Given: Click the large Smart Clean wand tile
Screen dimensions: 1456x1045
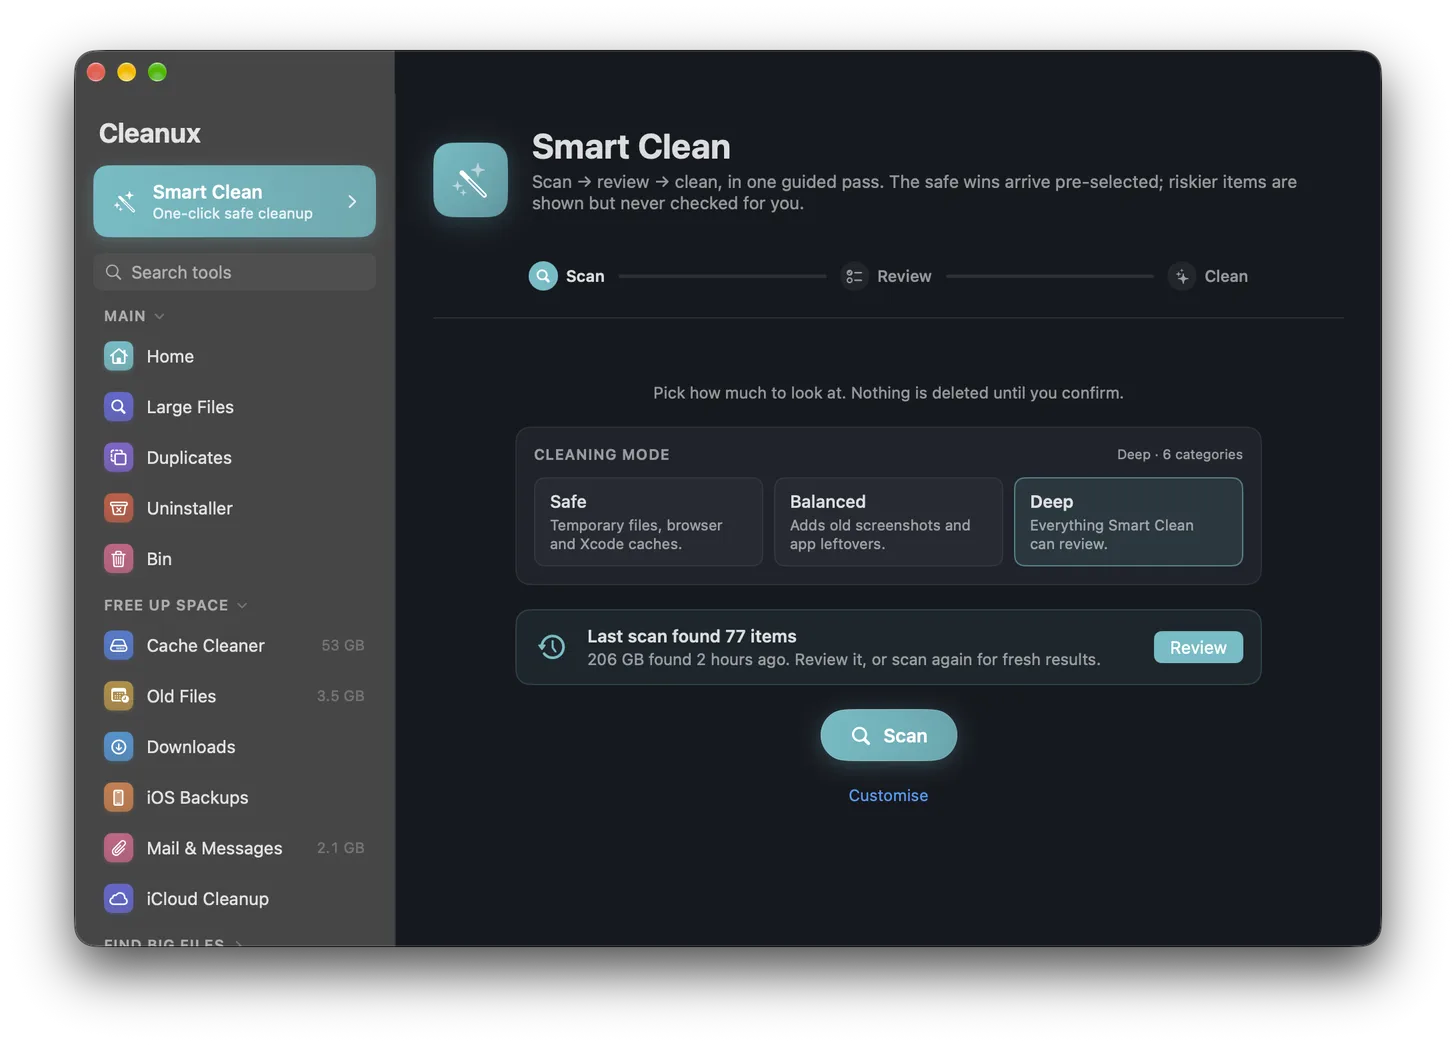Looking at the screenshot, I should [471, 180].
